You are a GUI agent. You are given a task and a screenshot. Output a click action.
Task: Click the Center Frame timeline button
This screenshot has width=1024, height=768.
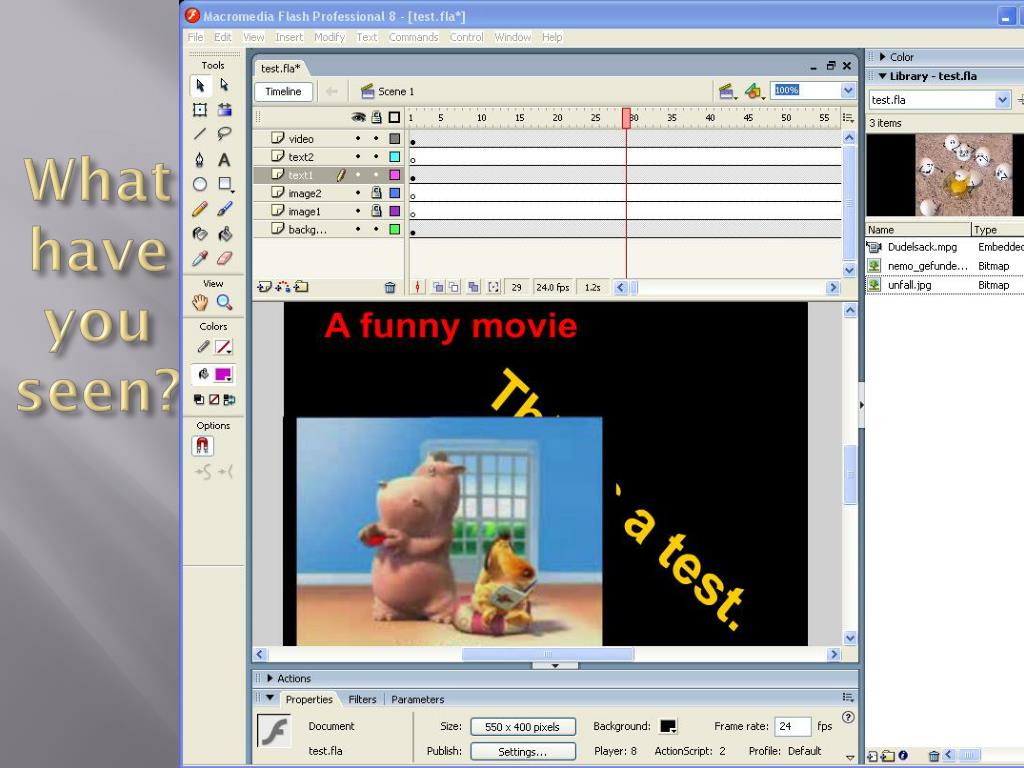pyautogui.click(x=417, y=287)
